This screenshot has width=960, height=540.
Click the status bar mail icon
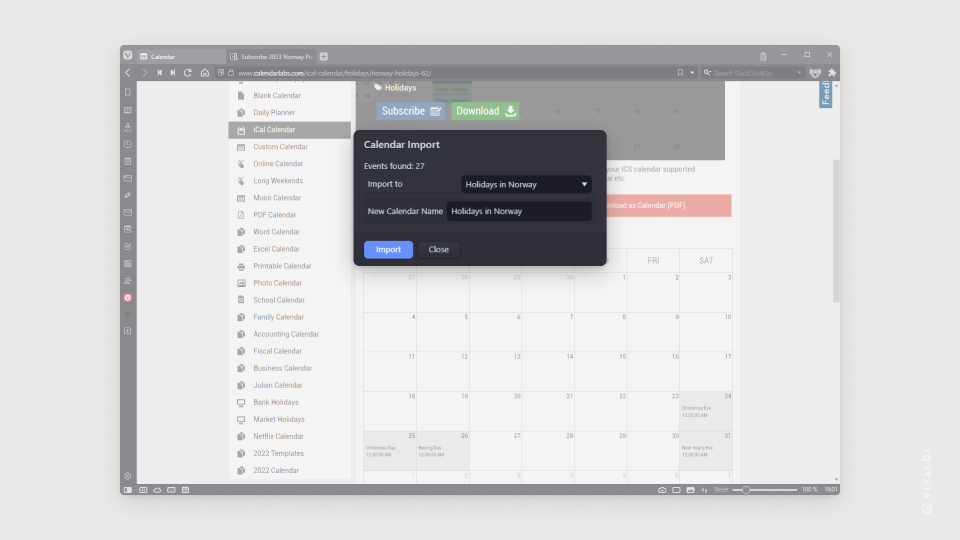(171, 490)
